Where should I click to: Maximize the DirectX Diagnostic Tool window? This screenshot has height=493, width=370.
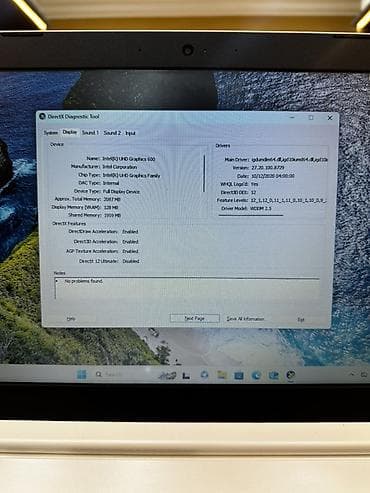[x=311, y=118]
